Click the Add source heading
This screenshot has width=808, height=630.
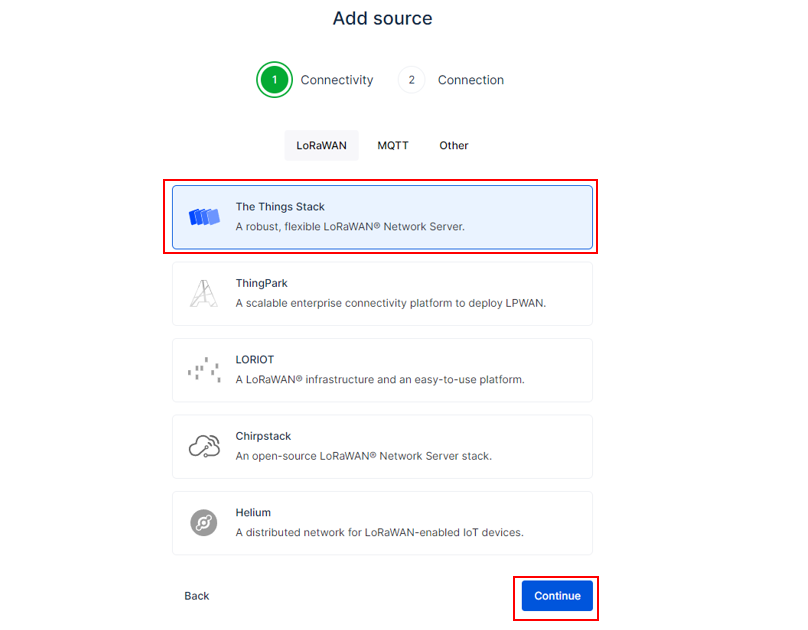pyautogui.click(x=383, y=19)
